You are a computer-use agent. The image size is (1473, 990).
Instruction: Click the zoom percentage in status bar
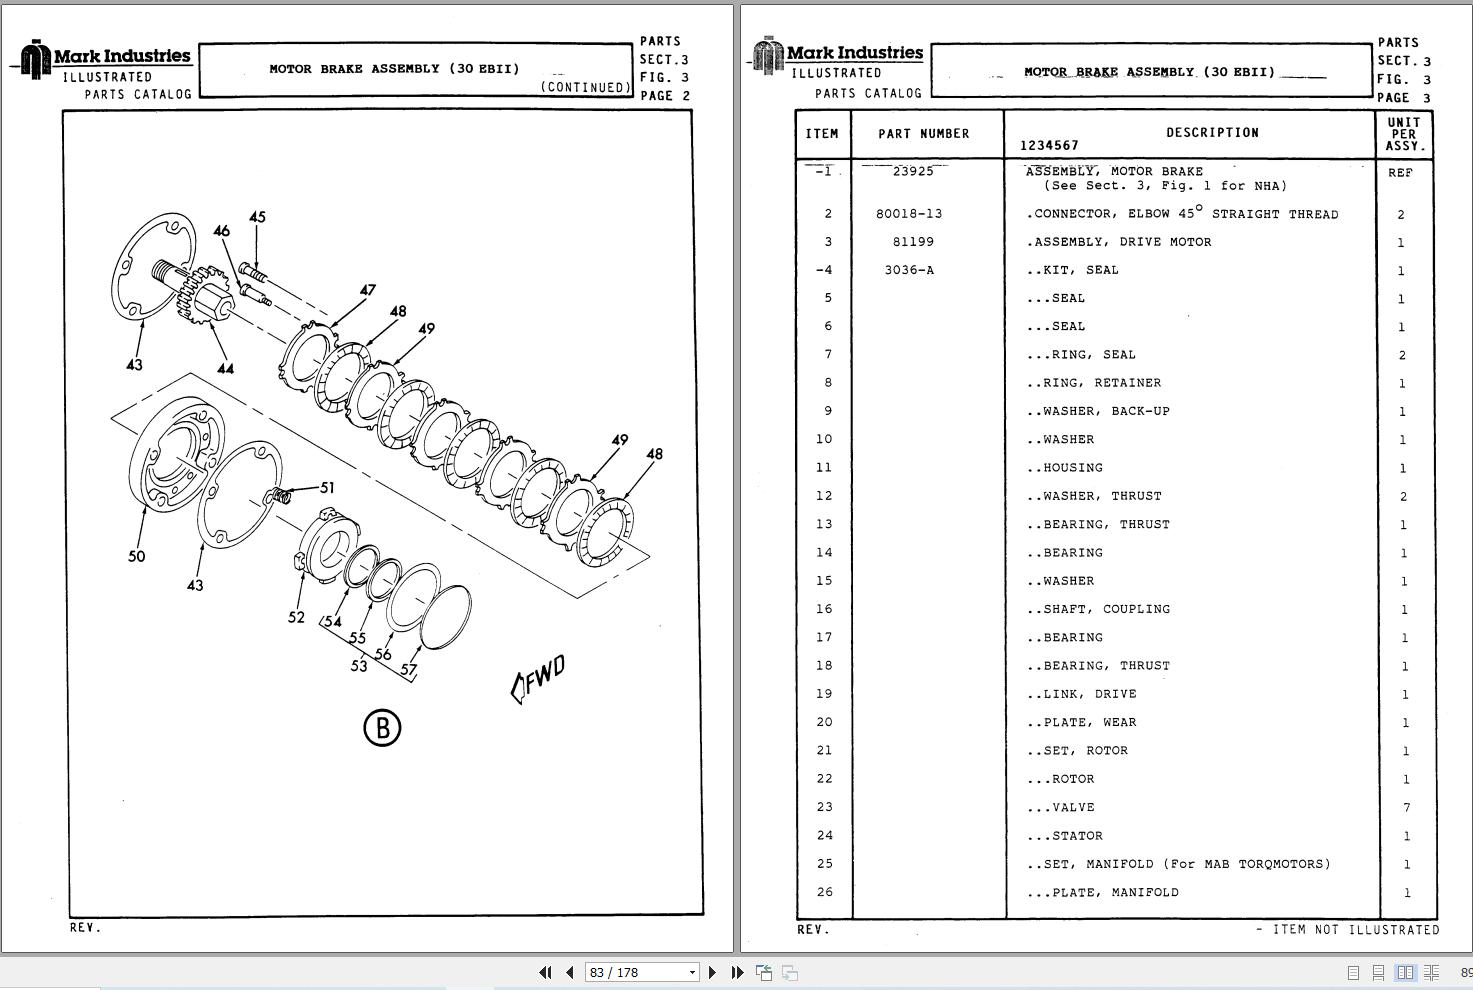(1466, 972)
